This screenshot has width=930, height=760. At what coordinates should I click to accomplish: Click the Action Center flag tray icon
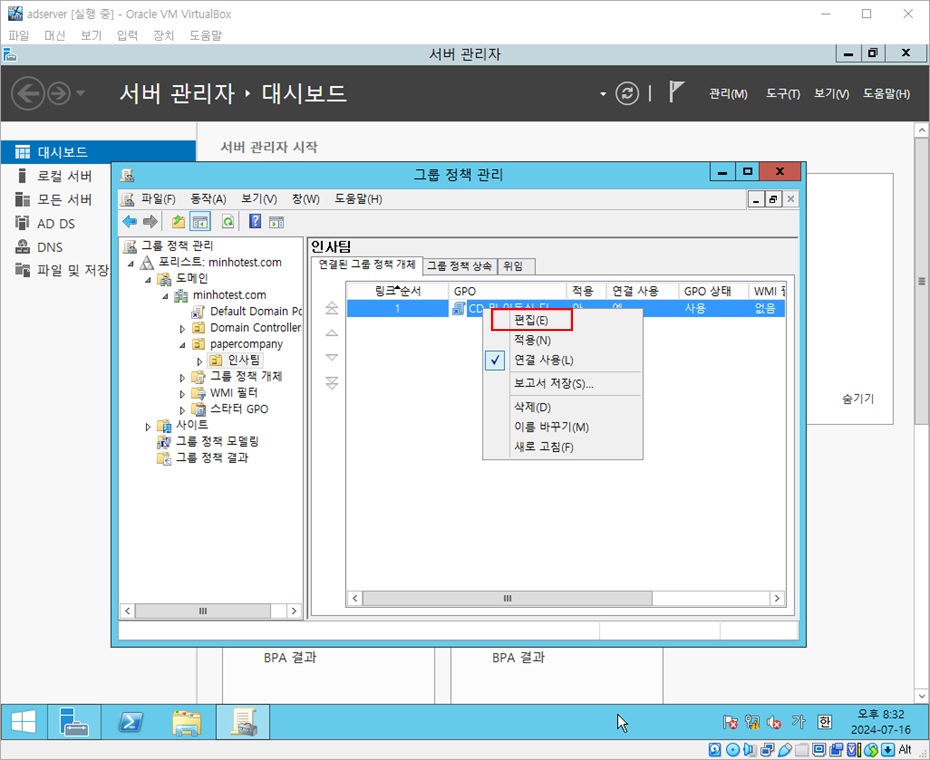pyautogui.click(x=730, y=722)
